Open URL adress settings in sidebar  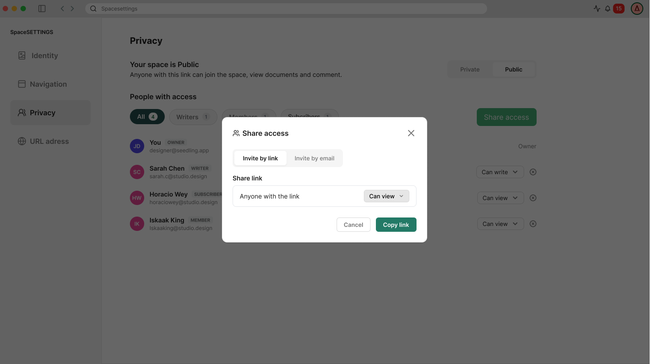[50, 141]
